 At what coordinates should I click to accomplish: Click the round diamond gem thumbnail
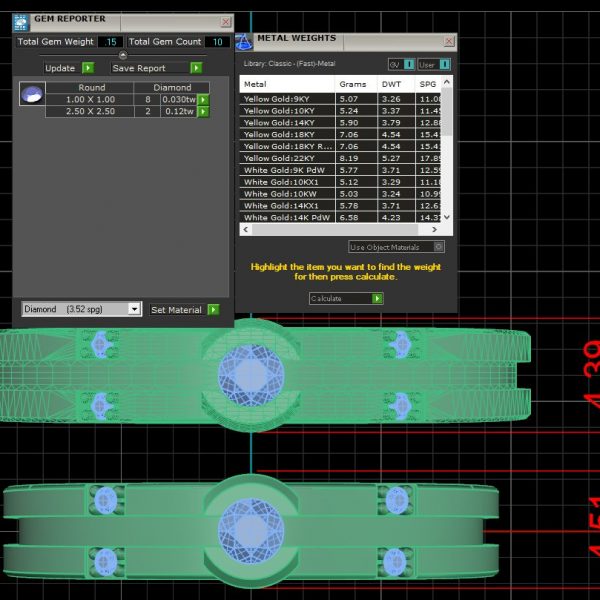pos(32,94)
